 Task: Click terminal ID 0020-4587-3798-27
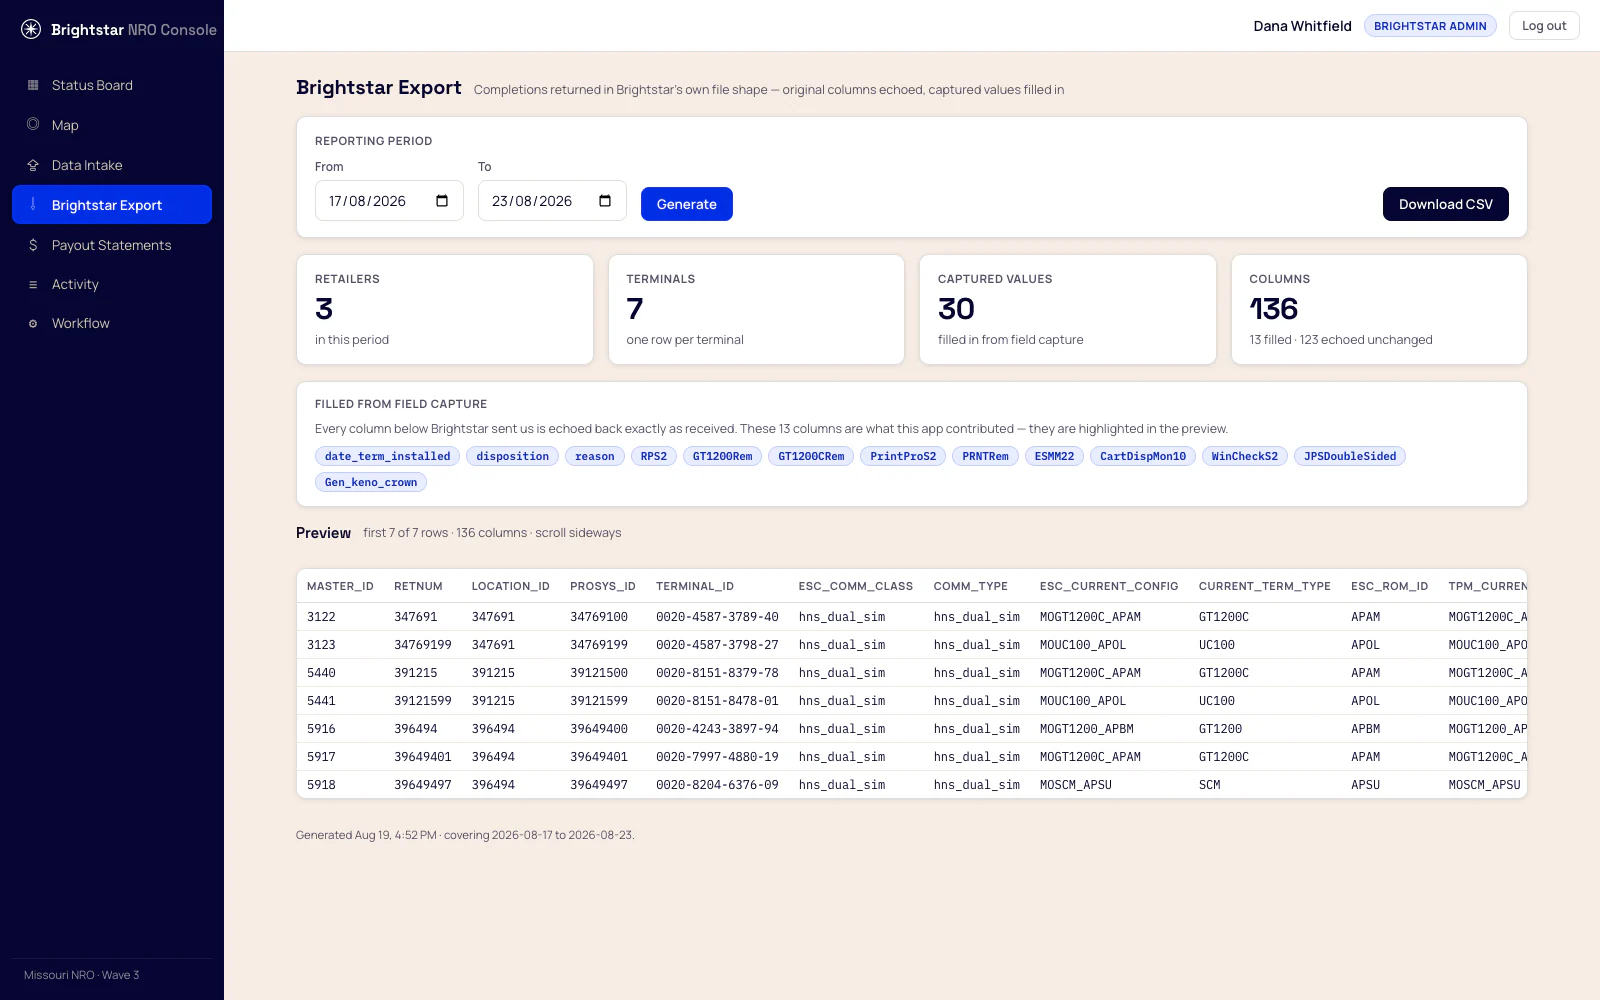point(717,645)
